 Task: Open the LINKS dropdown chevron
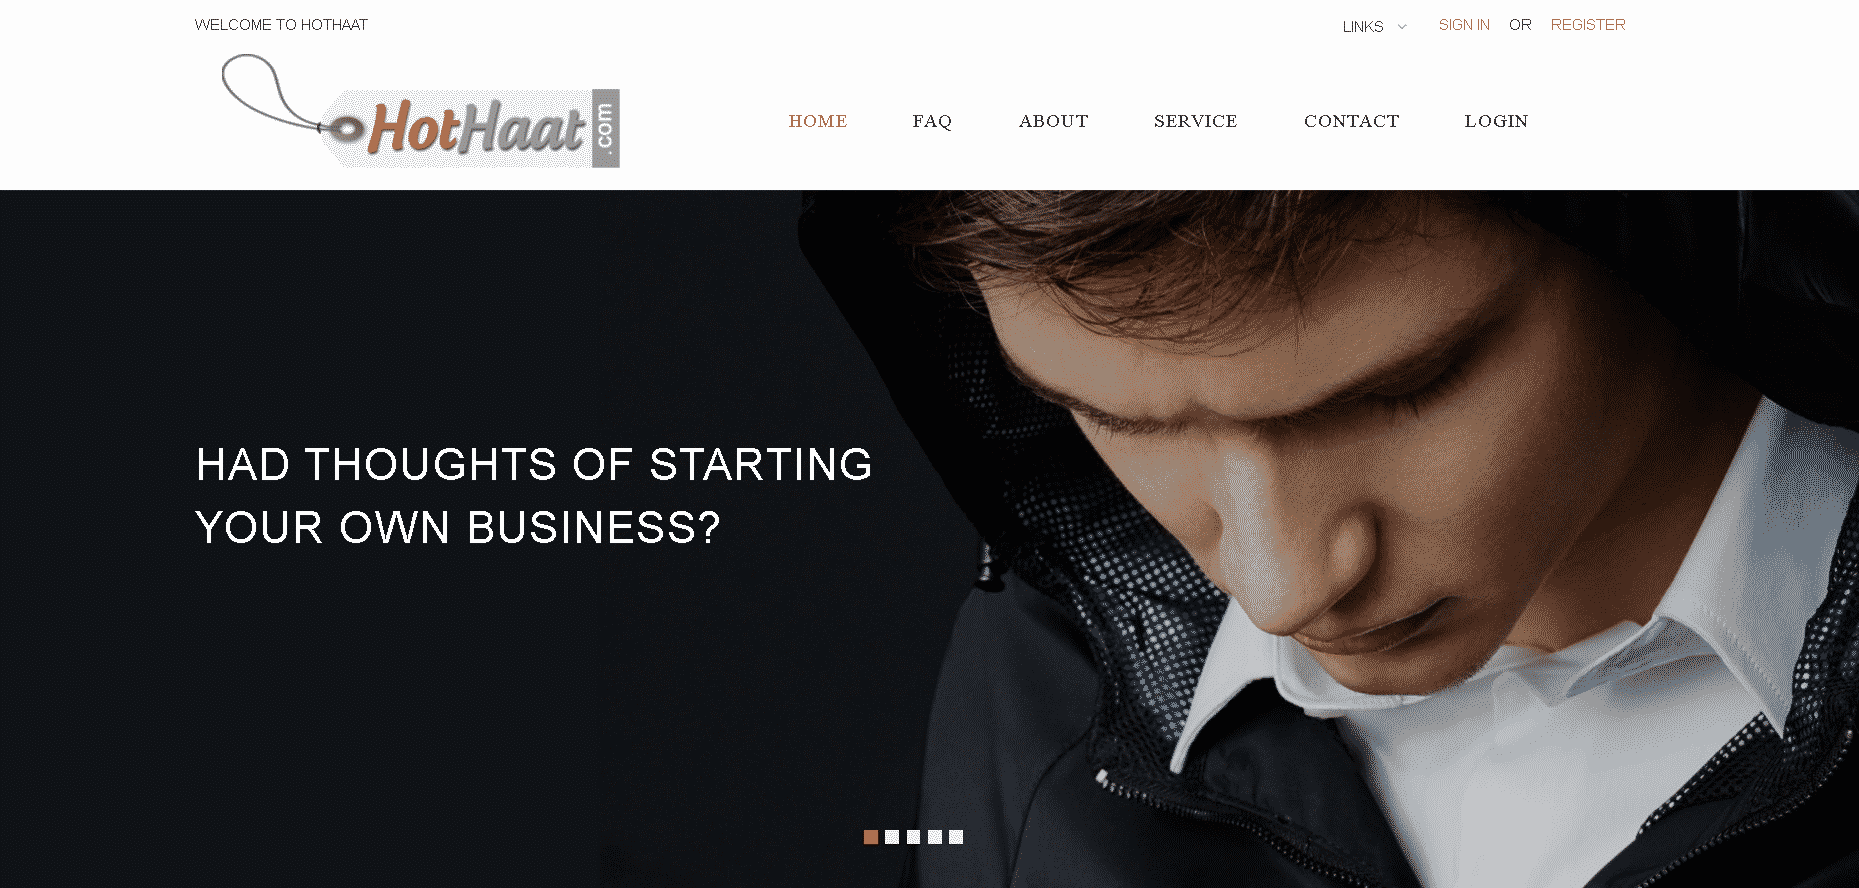tap(1402, 27)
